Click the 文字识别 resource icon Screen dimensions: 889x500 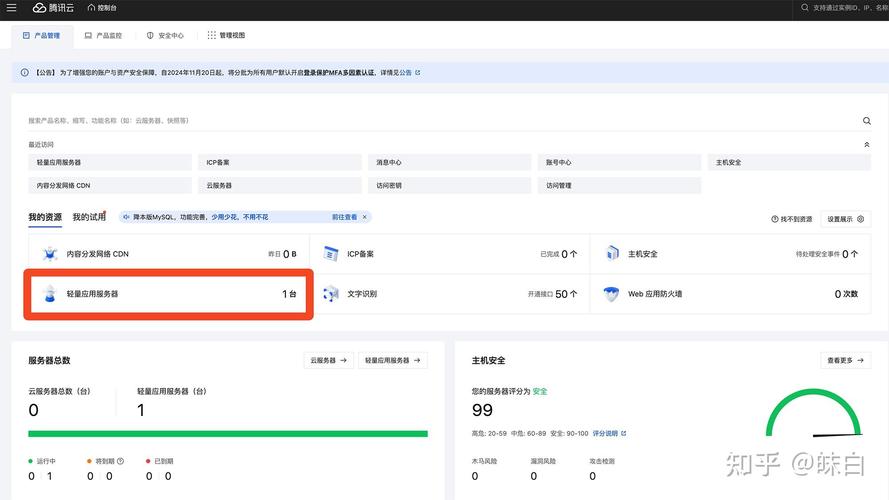[x=331, y=294]
